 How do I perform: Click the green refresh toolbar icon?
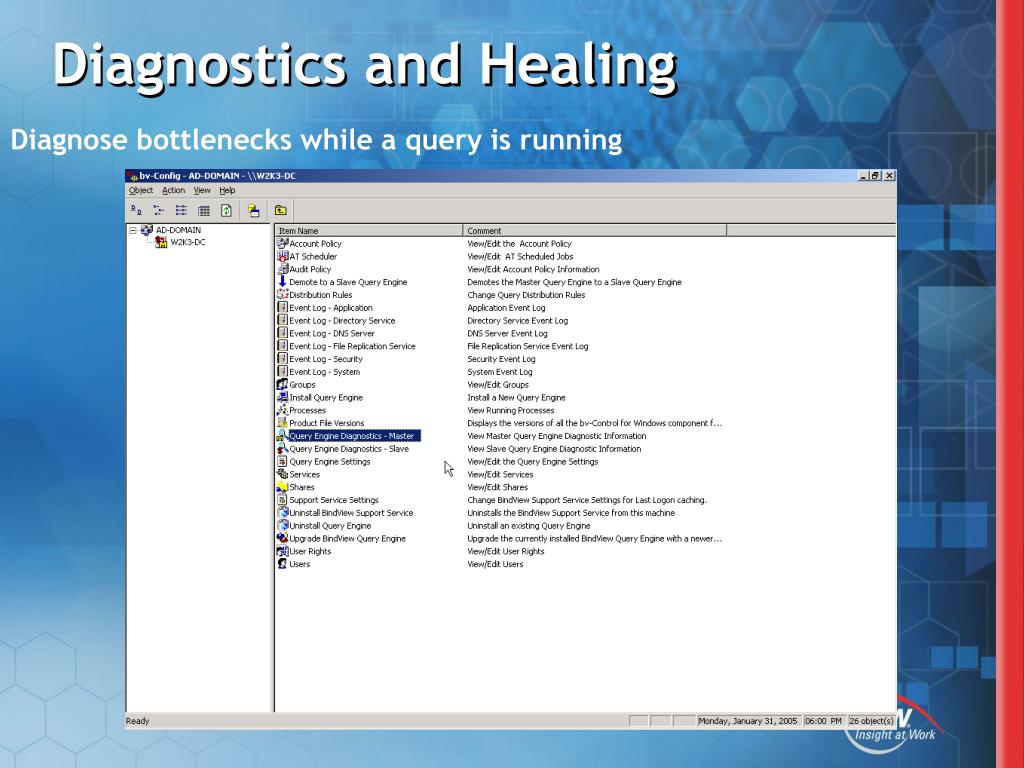(226, 210)
